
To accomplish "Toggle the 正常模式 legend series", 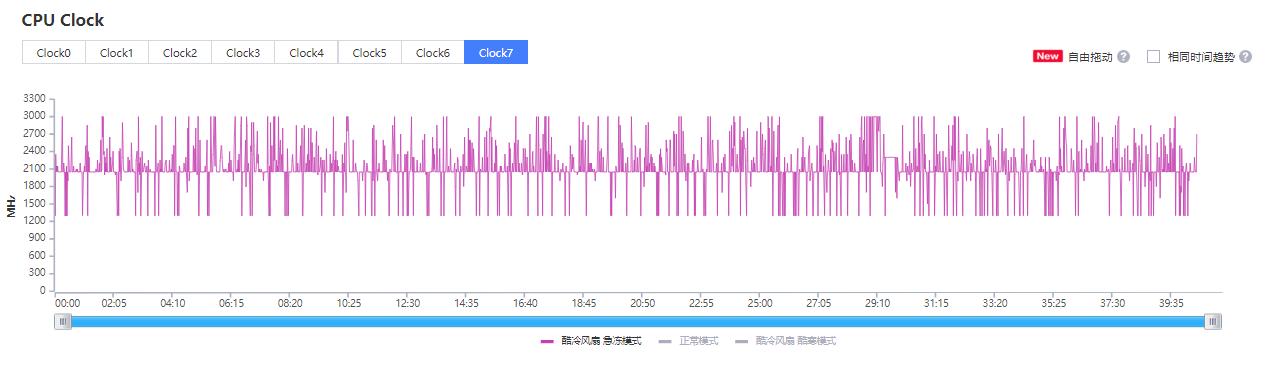I will 689,341.
